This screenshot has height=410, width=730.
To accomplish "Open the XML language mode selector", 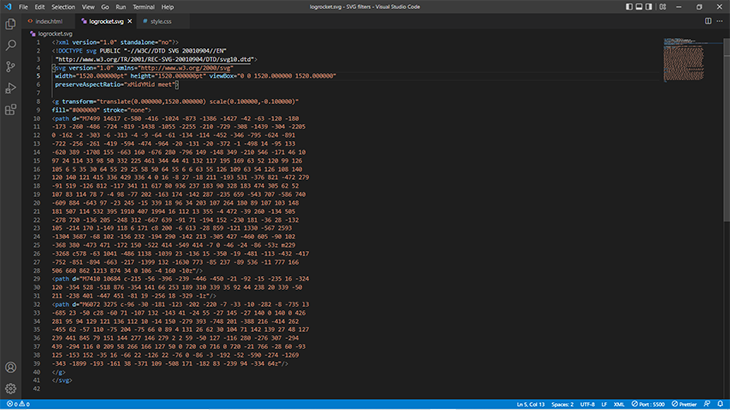I will [x=617, y=404].
